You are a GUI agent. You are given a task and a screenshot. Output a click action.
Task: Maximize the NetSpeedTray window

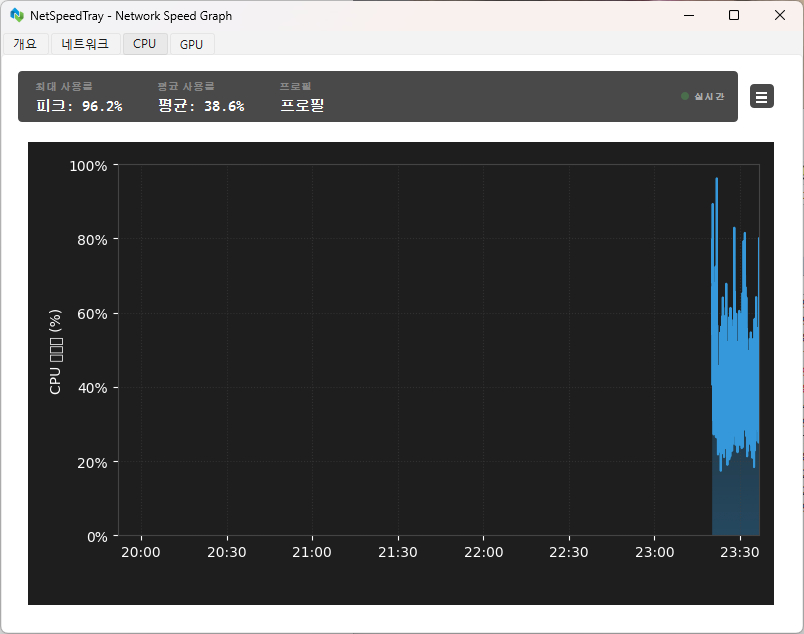pyautogui.click(x=734, y=15)
